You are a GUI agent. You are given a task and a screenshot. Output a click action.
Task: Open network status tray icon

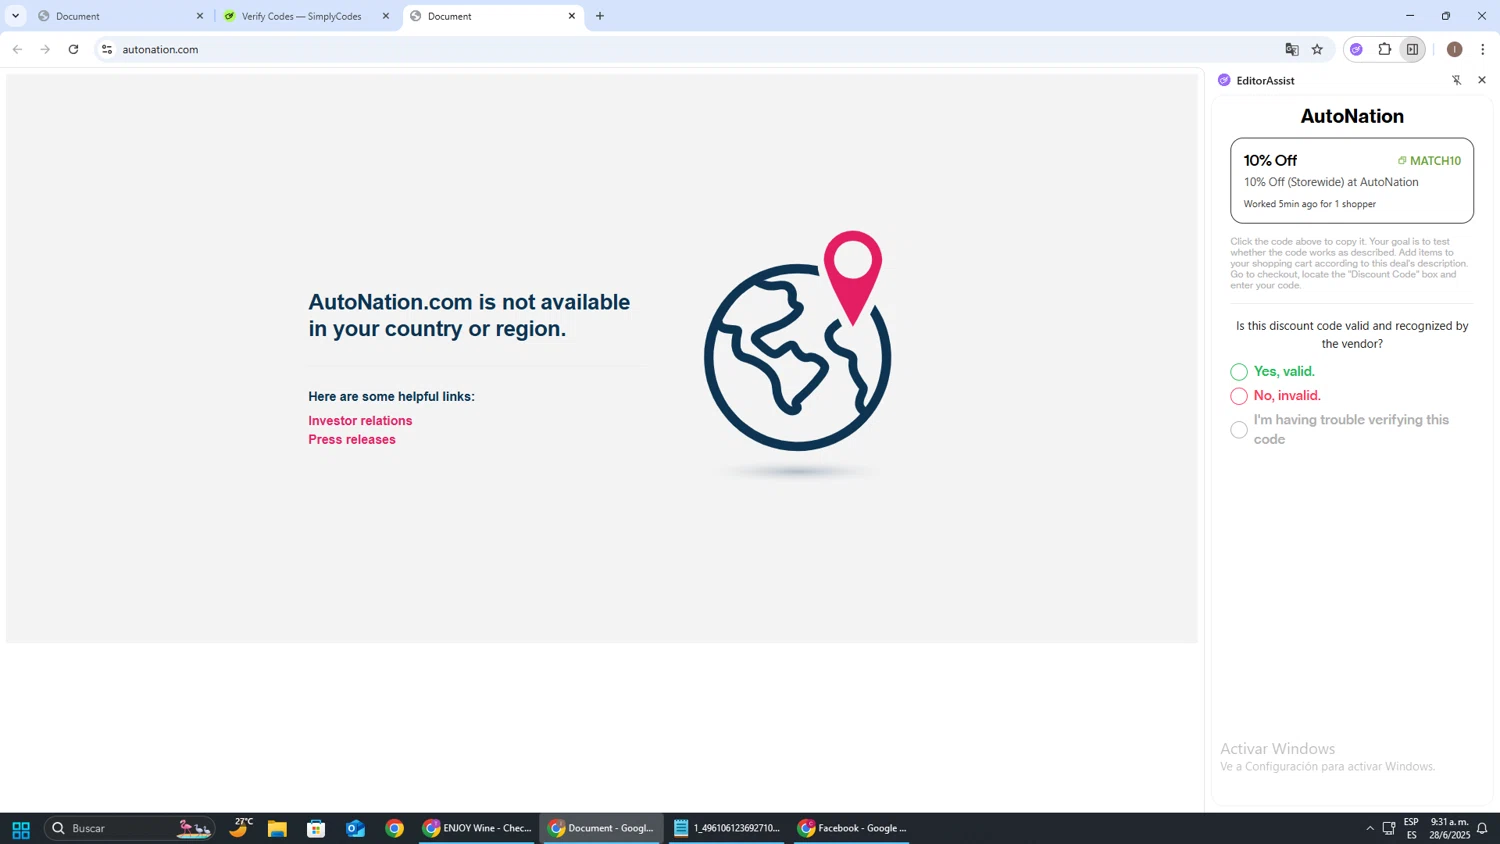1389,829
